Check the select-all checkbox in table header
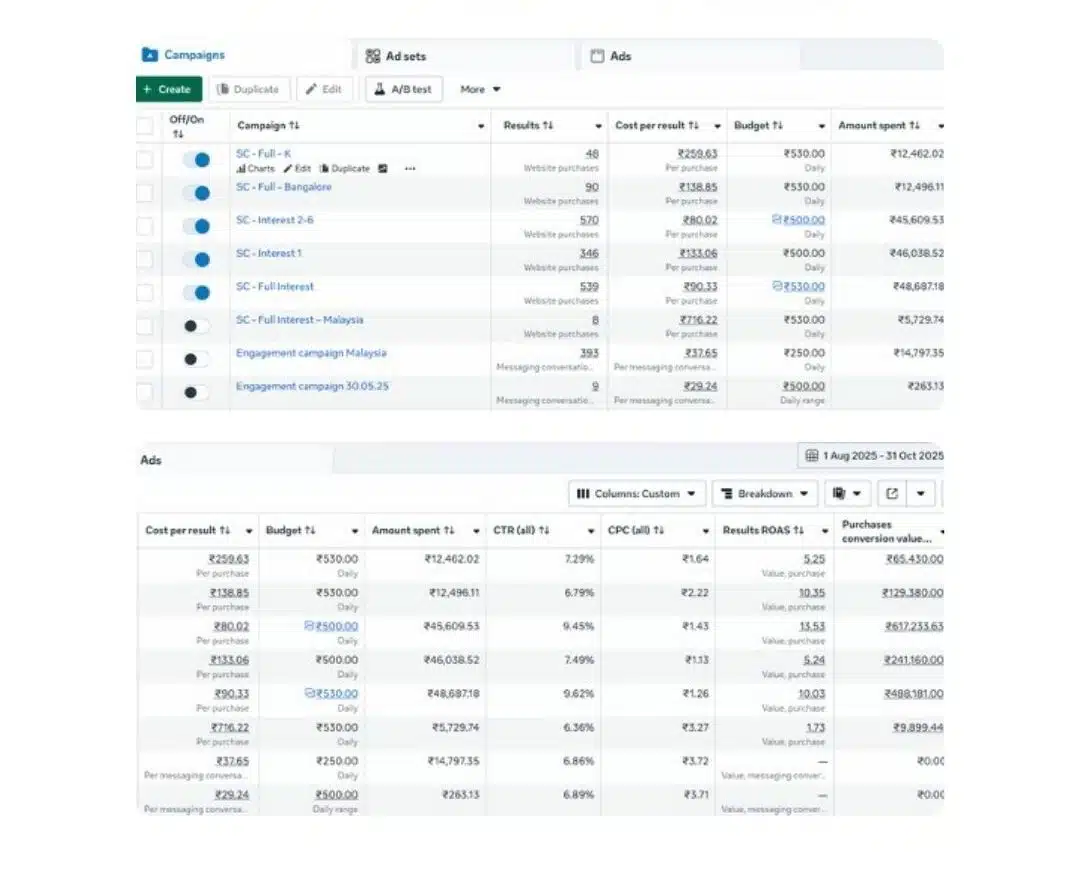The height and width of the screenshot is (882, 1080). [145, 126]
